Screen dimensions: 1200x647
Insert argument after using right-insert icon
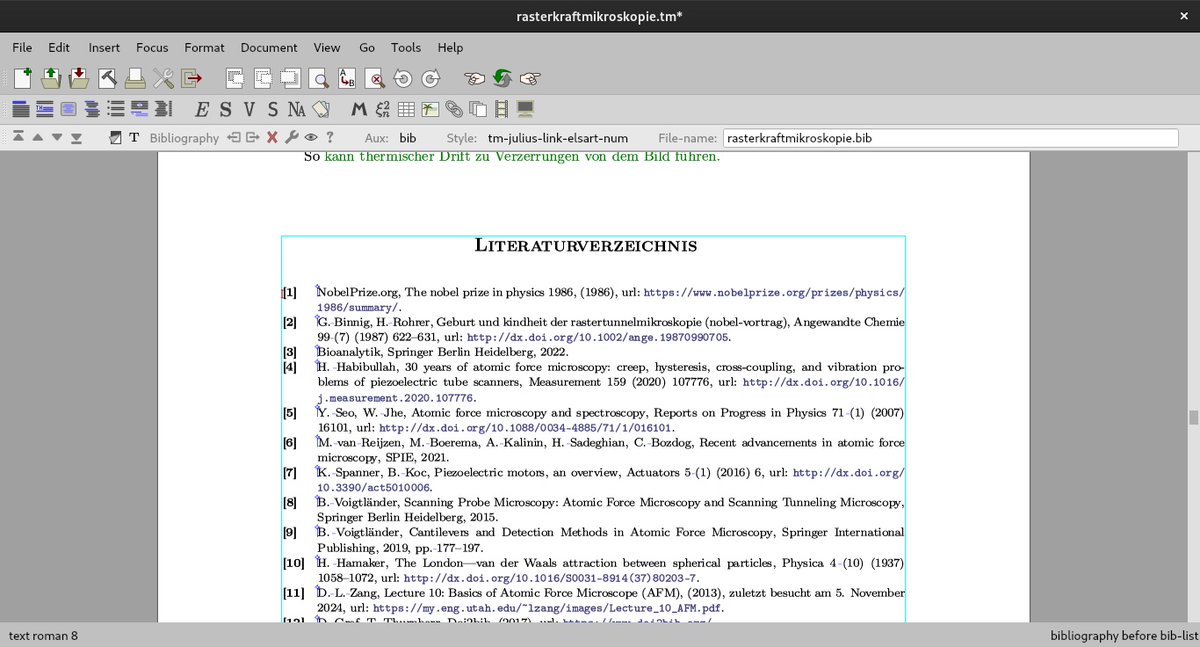pos(253,138)
